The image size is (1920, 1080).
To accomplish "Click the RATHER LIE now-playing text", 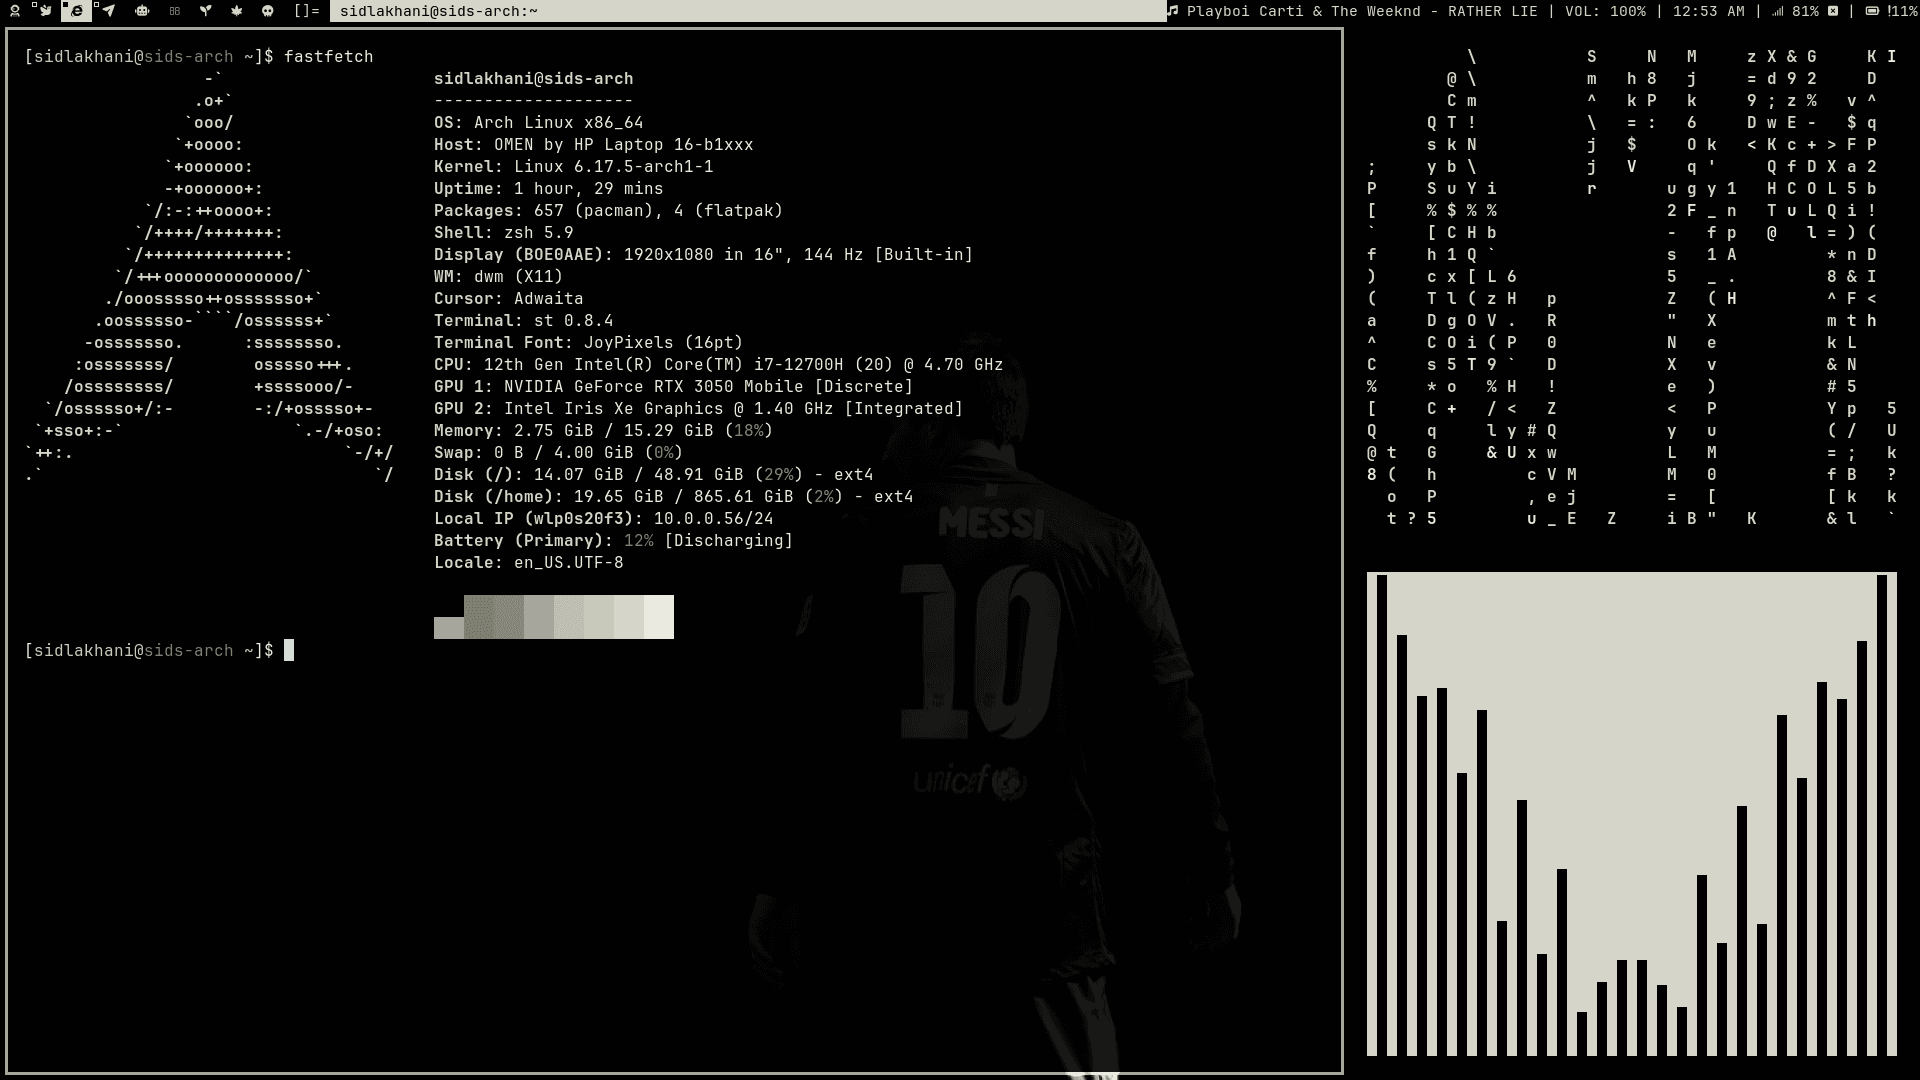I will tap(1493, 11).
